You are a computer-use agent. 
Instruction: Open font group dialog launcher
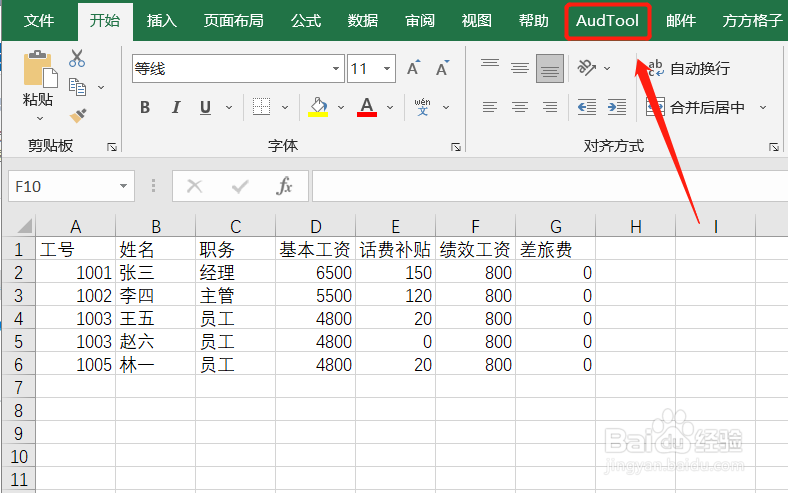click(x=456, y=147)
